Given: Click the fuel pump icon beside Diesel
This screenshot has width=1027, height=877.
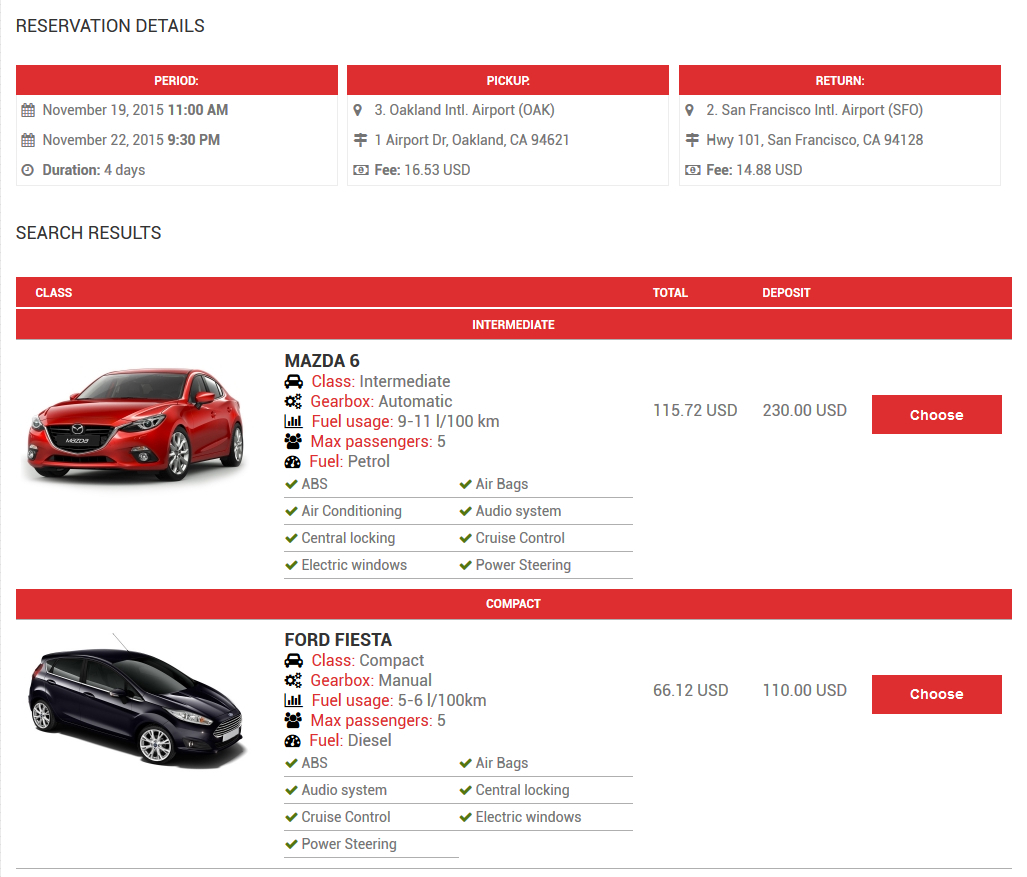Looking at the screenshot, I should pos(291,740).
